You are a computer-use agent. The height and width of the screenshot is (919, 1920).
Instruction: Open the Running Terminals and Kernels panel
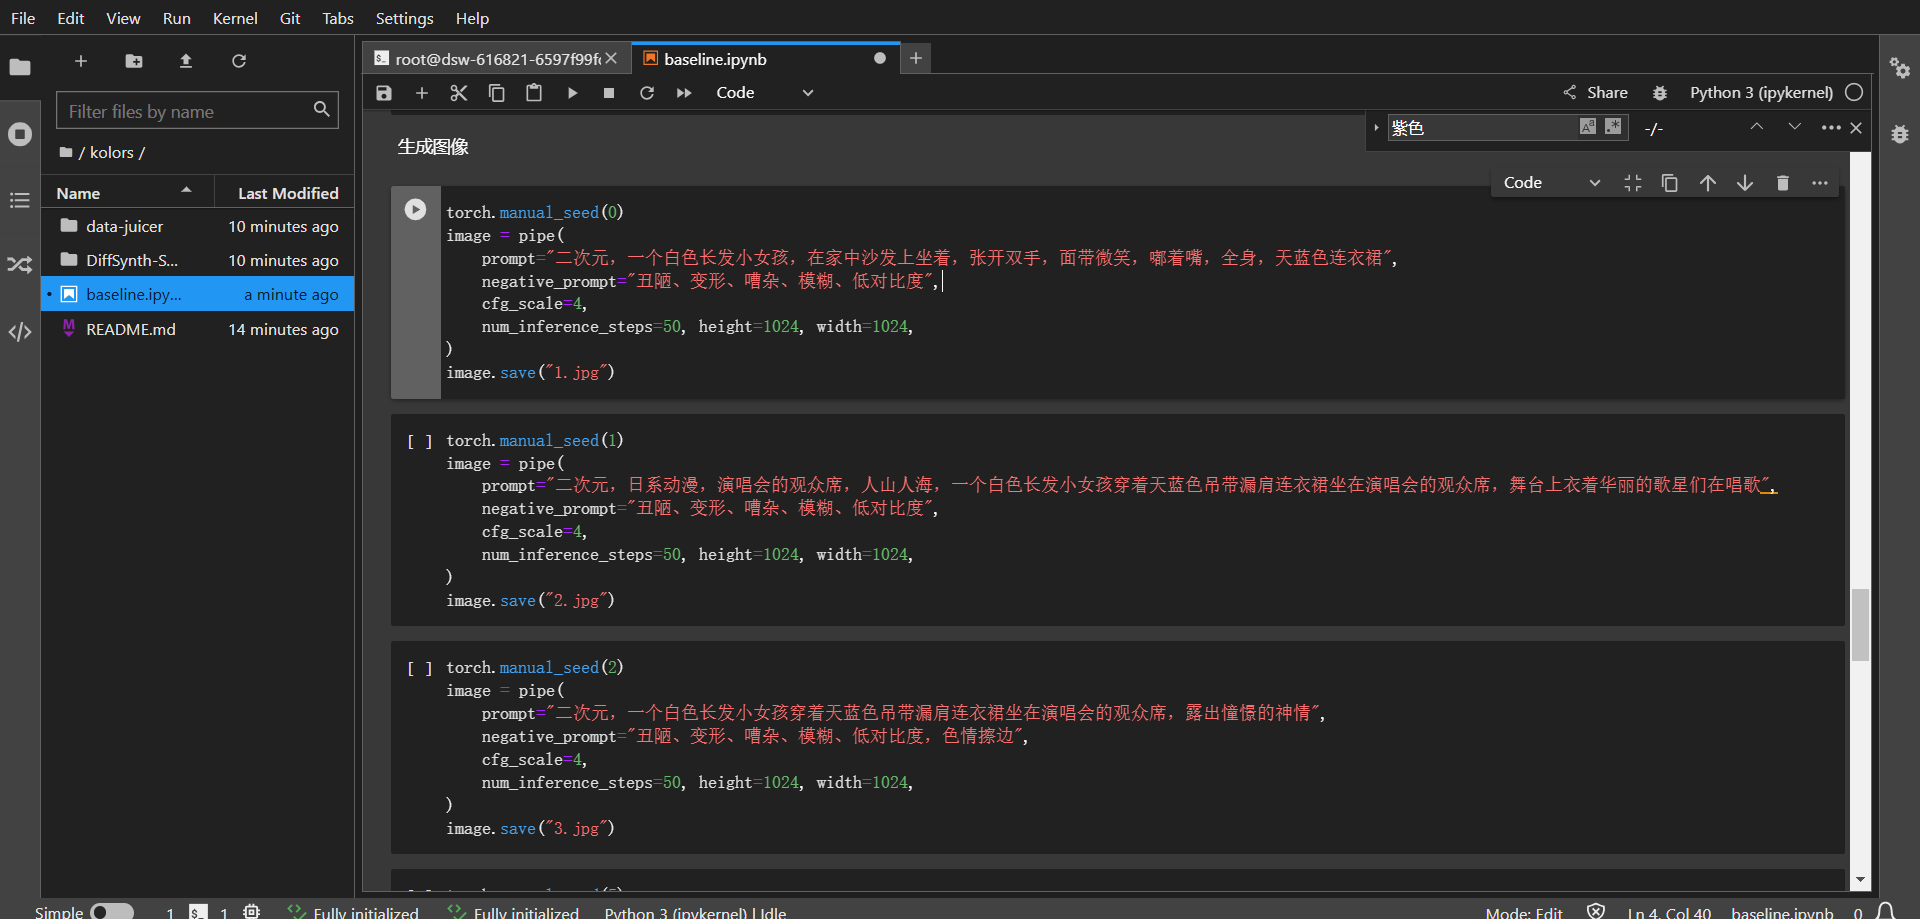(x=20, y=134)
